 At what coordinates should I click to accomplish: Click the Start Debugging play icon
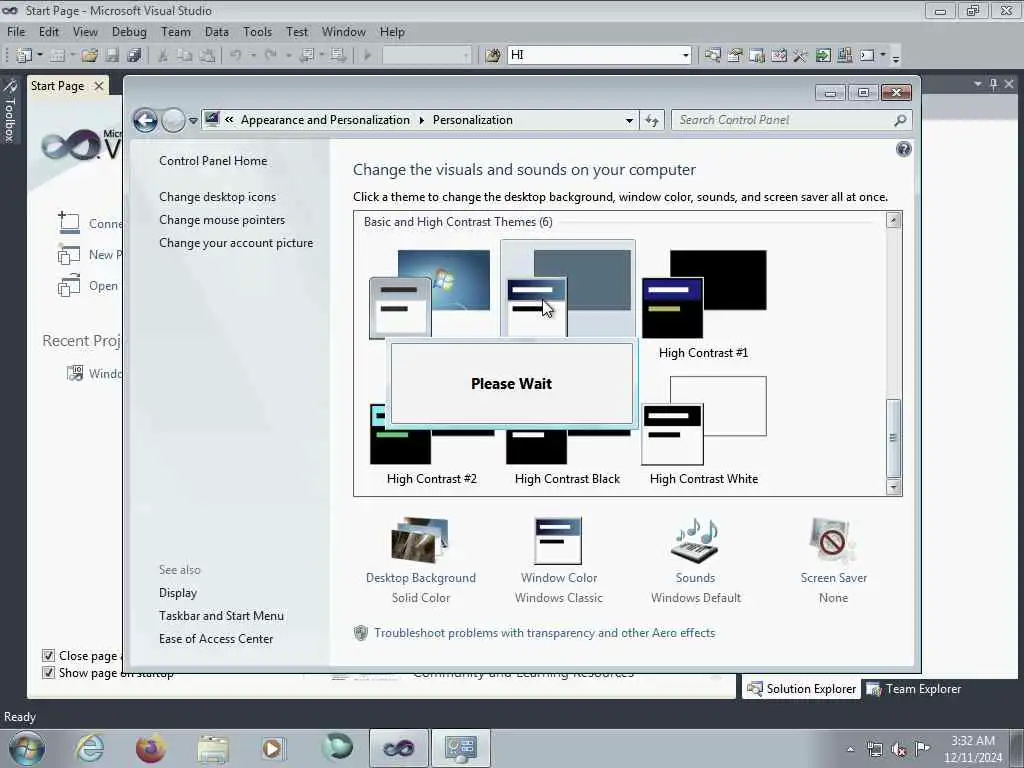click(x=367, y=56)
